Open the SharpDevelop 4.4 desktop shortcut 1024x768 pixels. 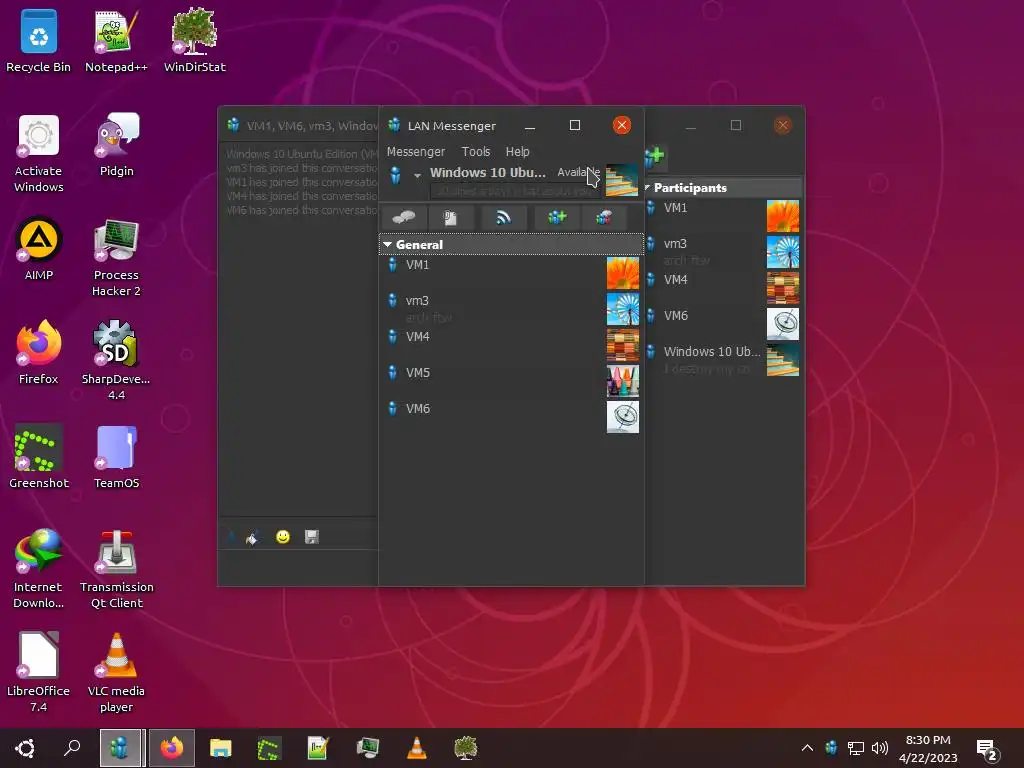[x=116, y=360]
